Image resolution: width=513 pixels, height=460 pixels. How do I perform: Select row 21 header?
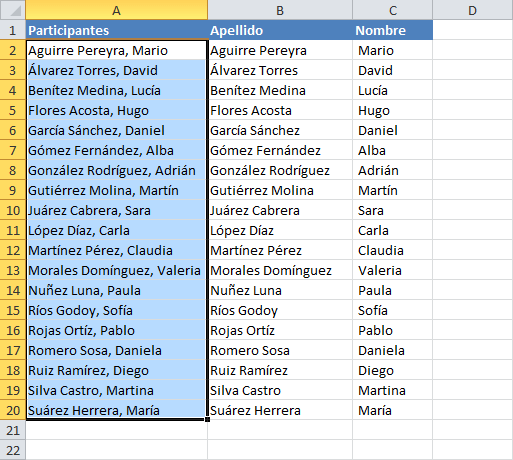click(13, 430)
